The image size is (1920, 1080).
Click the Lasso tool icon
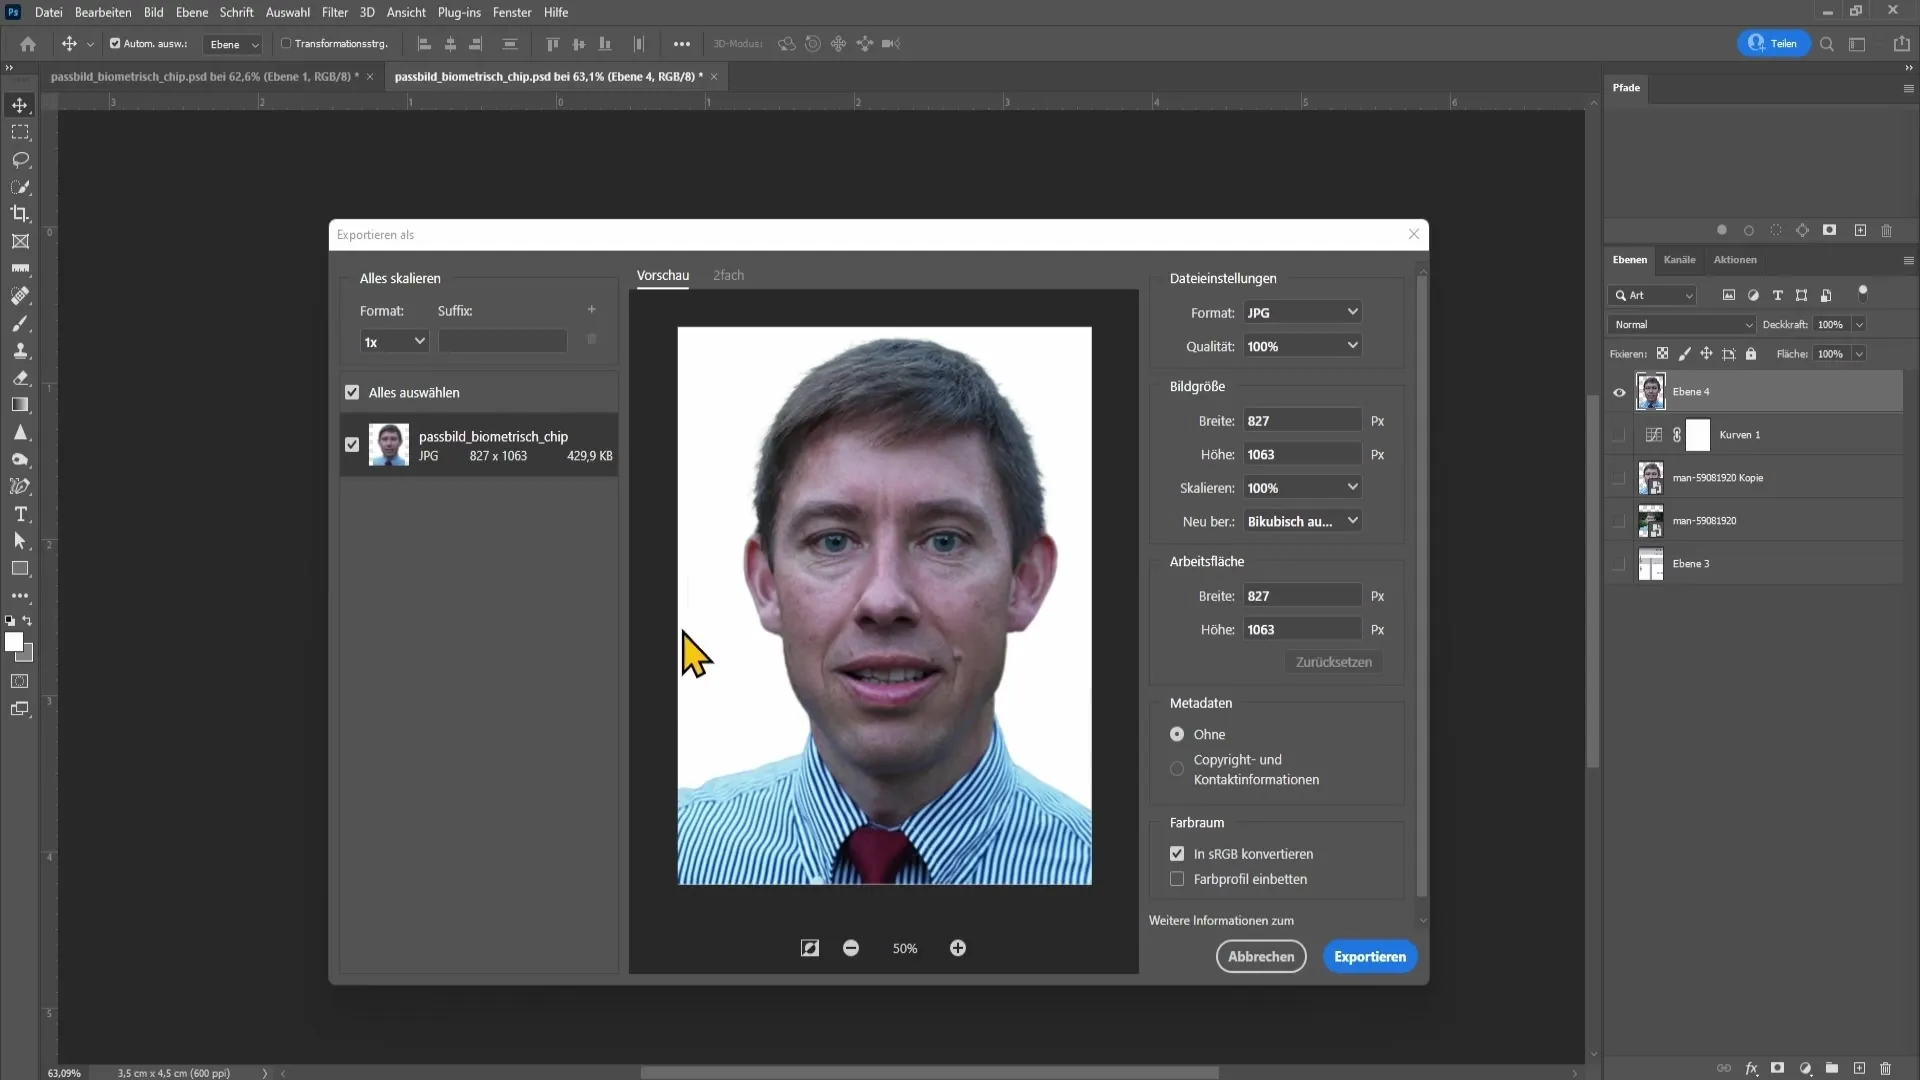(x=20, y=158)
